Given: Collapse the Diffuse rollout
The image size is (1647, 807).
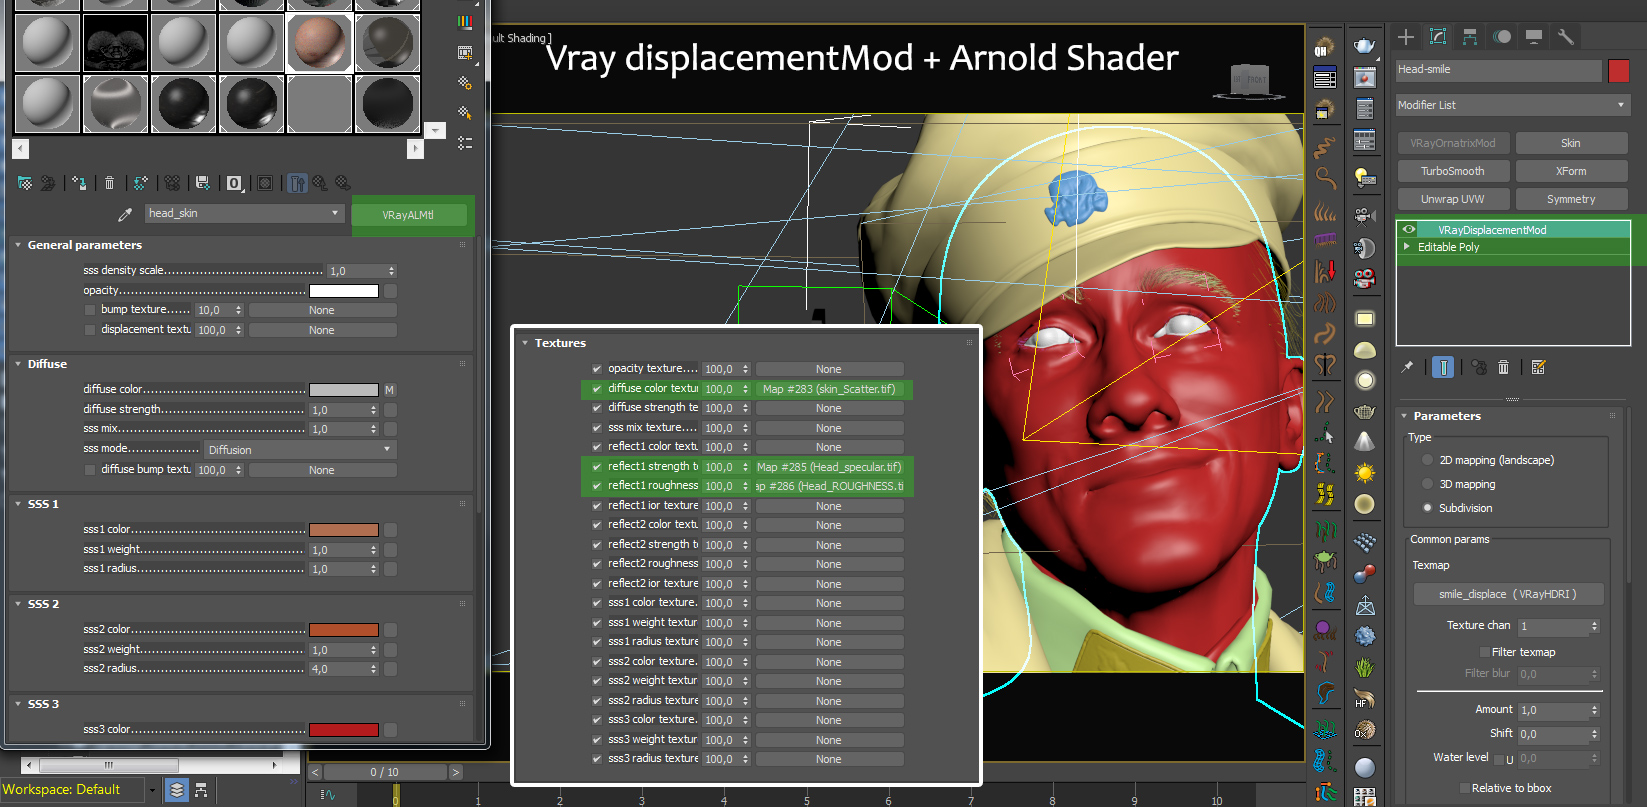Looking at the screenshot, I should 18,364.
